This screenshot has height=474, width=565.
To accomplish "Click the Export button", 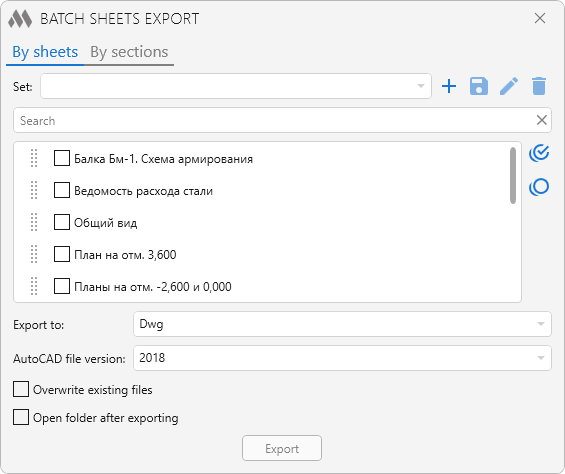I will pos(282,448).
